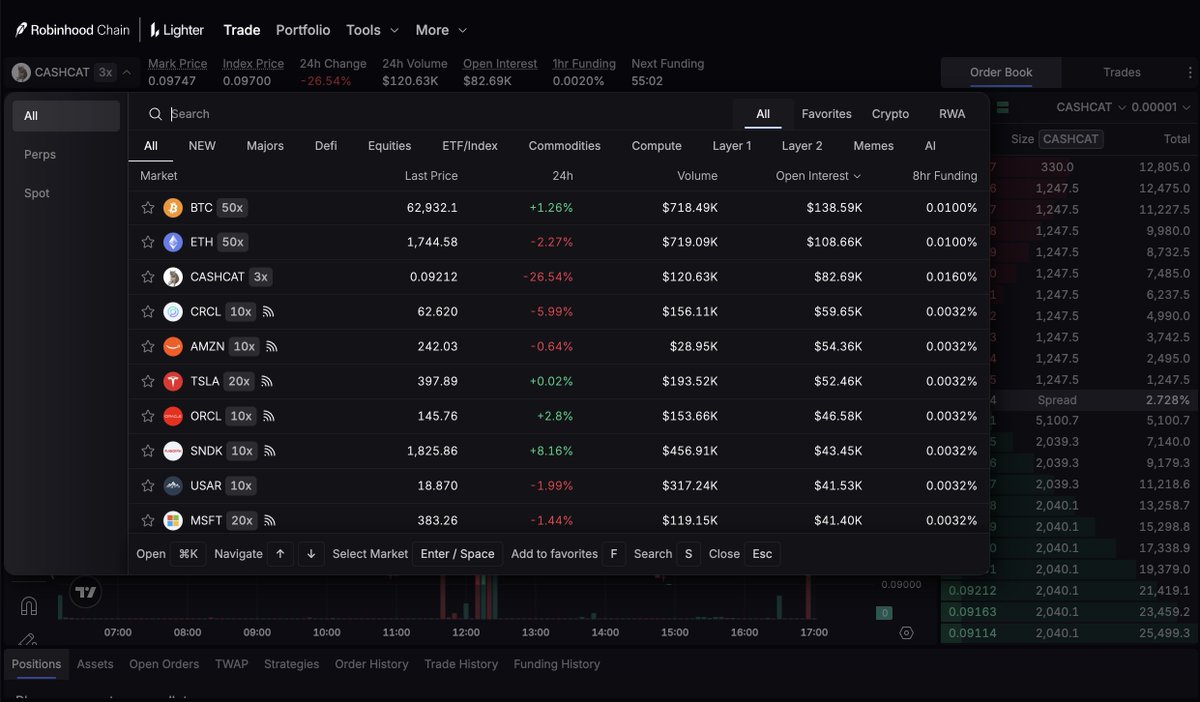Open the Open Orders tab
The image size is (1200, 702).
coord(164,664)
